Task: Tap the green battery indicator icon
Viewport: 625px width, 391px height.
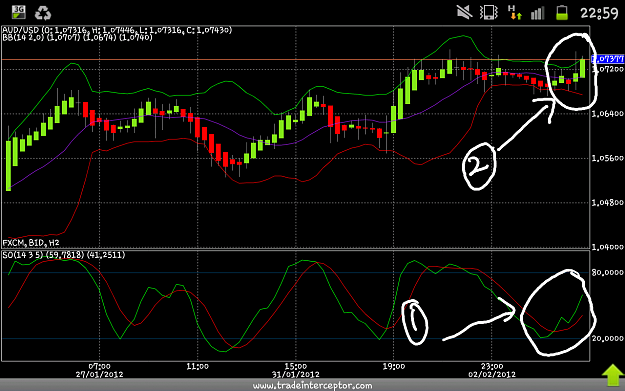Action: pos(562,13)
